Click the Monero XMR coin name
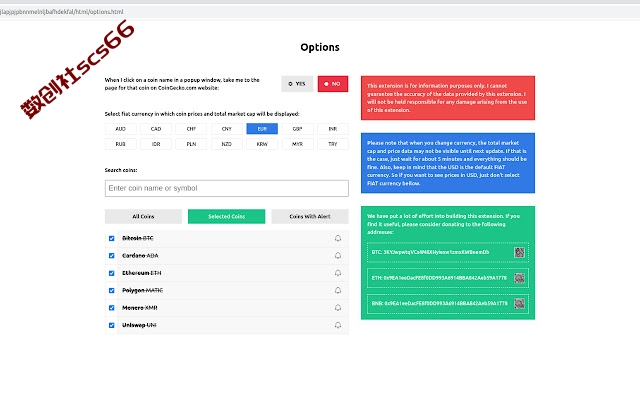 click(140, 308)
